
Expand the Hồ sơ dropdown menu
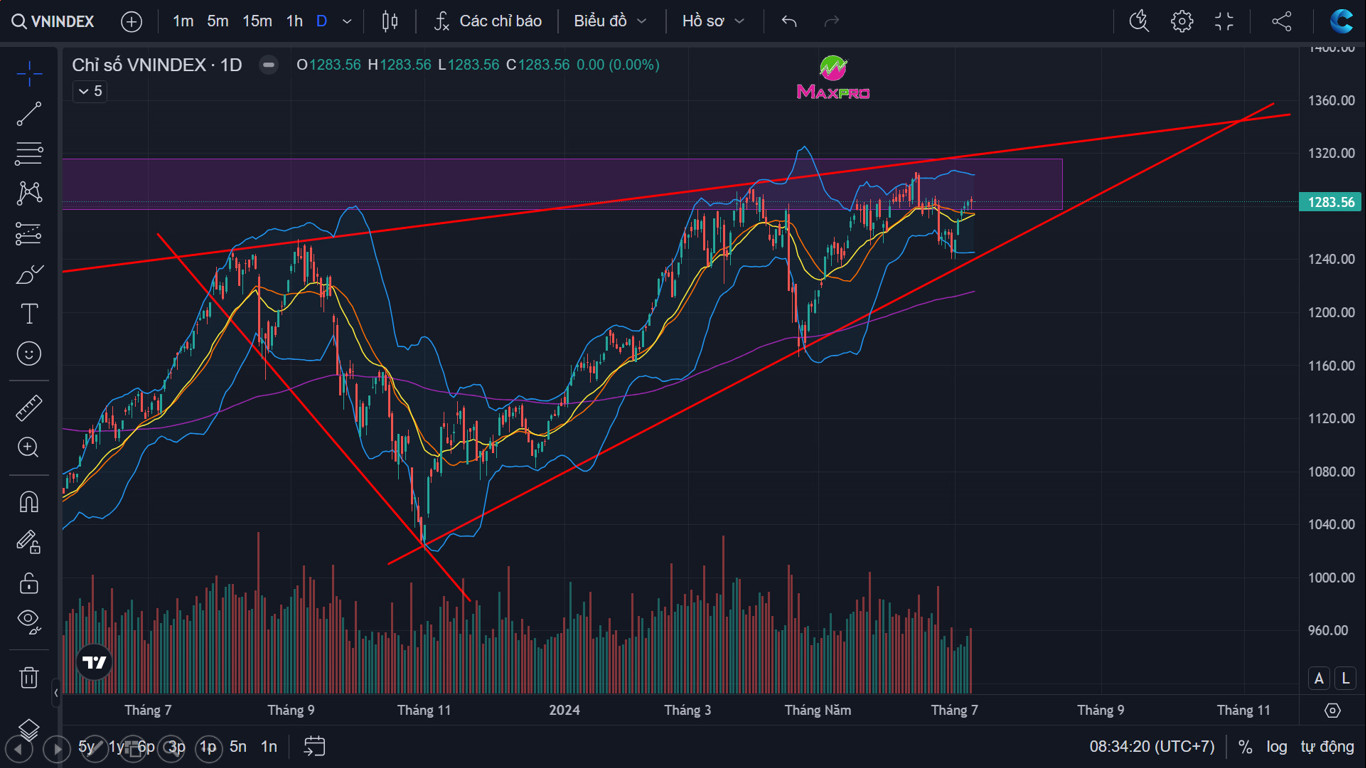coord(713,21)
